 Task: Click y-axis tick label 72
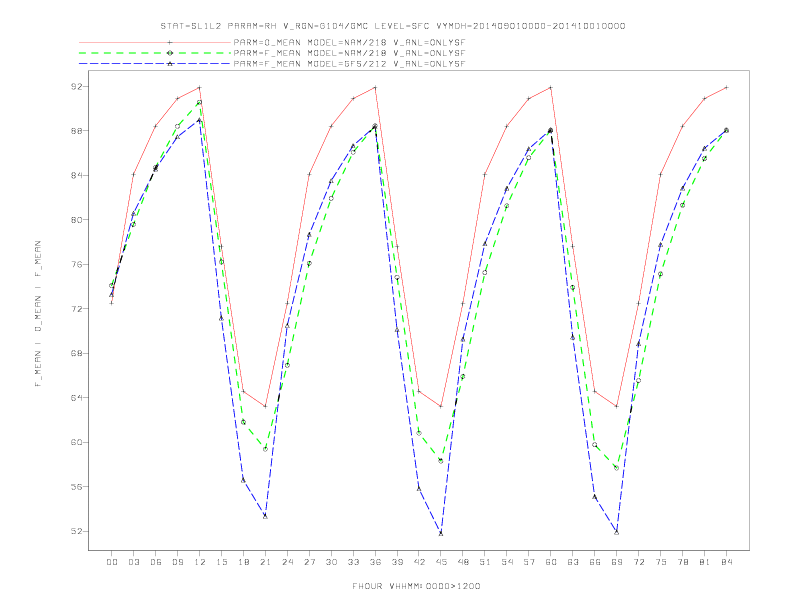click(x=76, y=309)
